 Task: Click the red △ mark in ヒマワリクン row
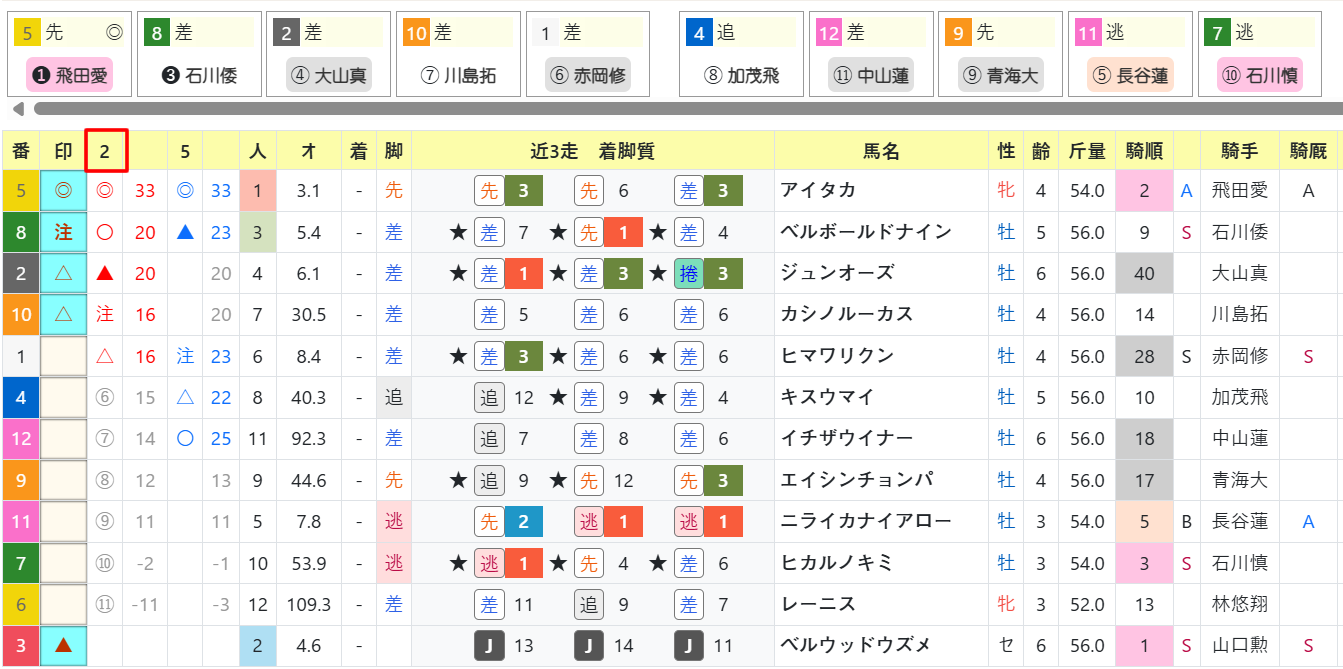(x=104, y=356)
